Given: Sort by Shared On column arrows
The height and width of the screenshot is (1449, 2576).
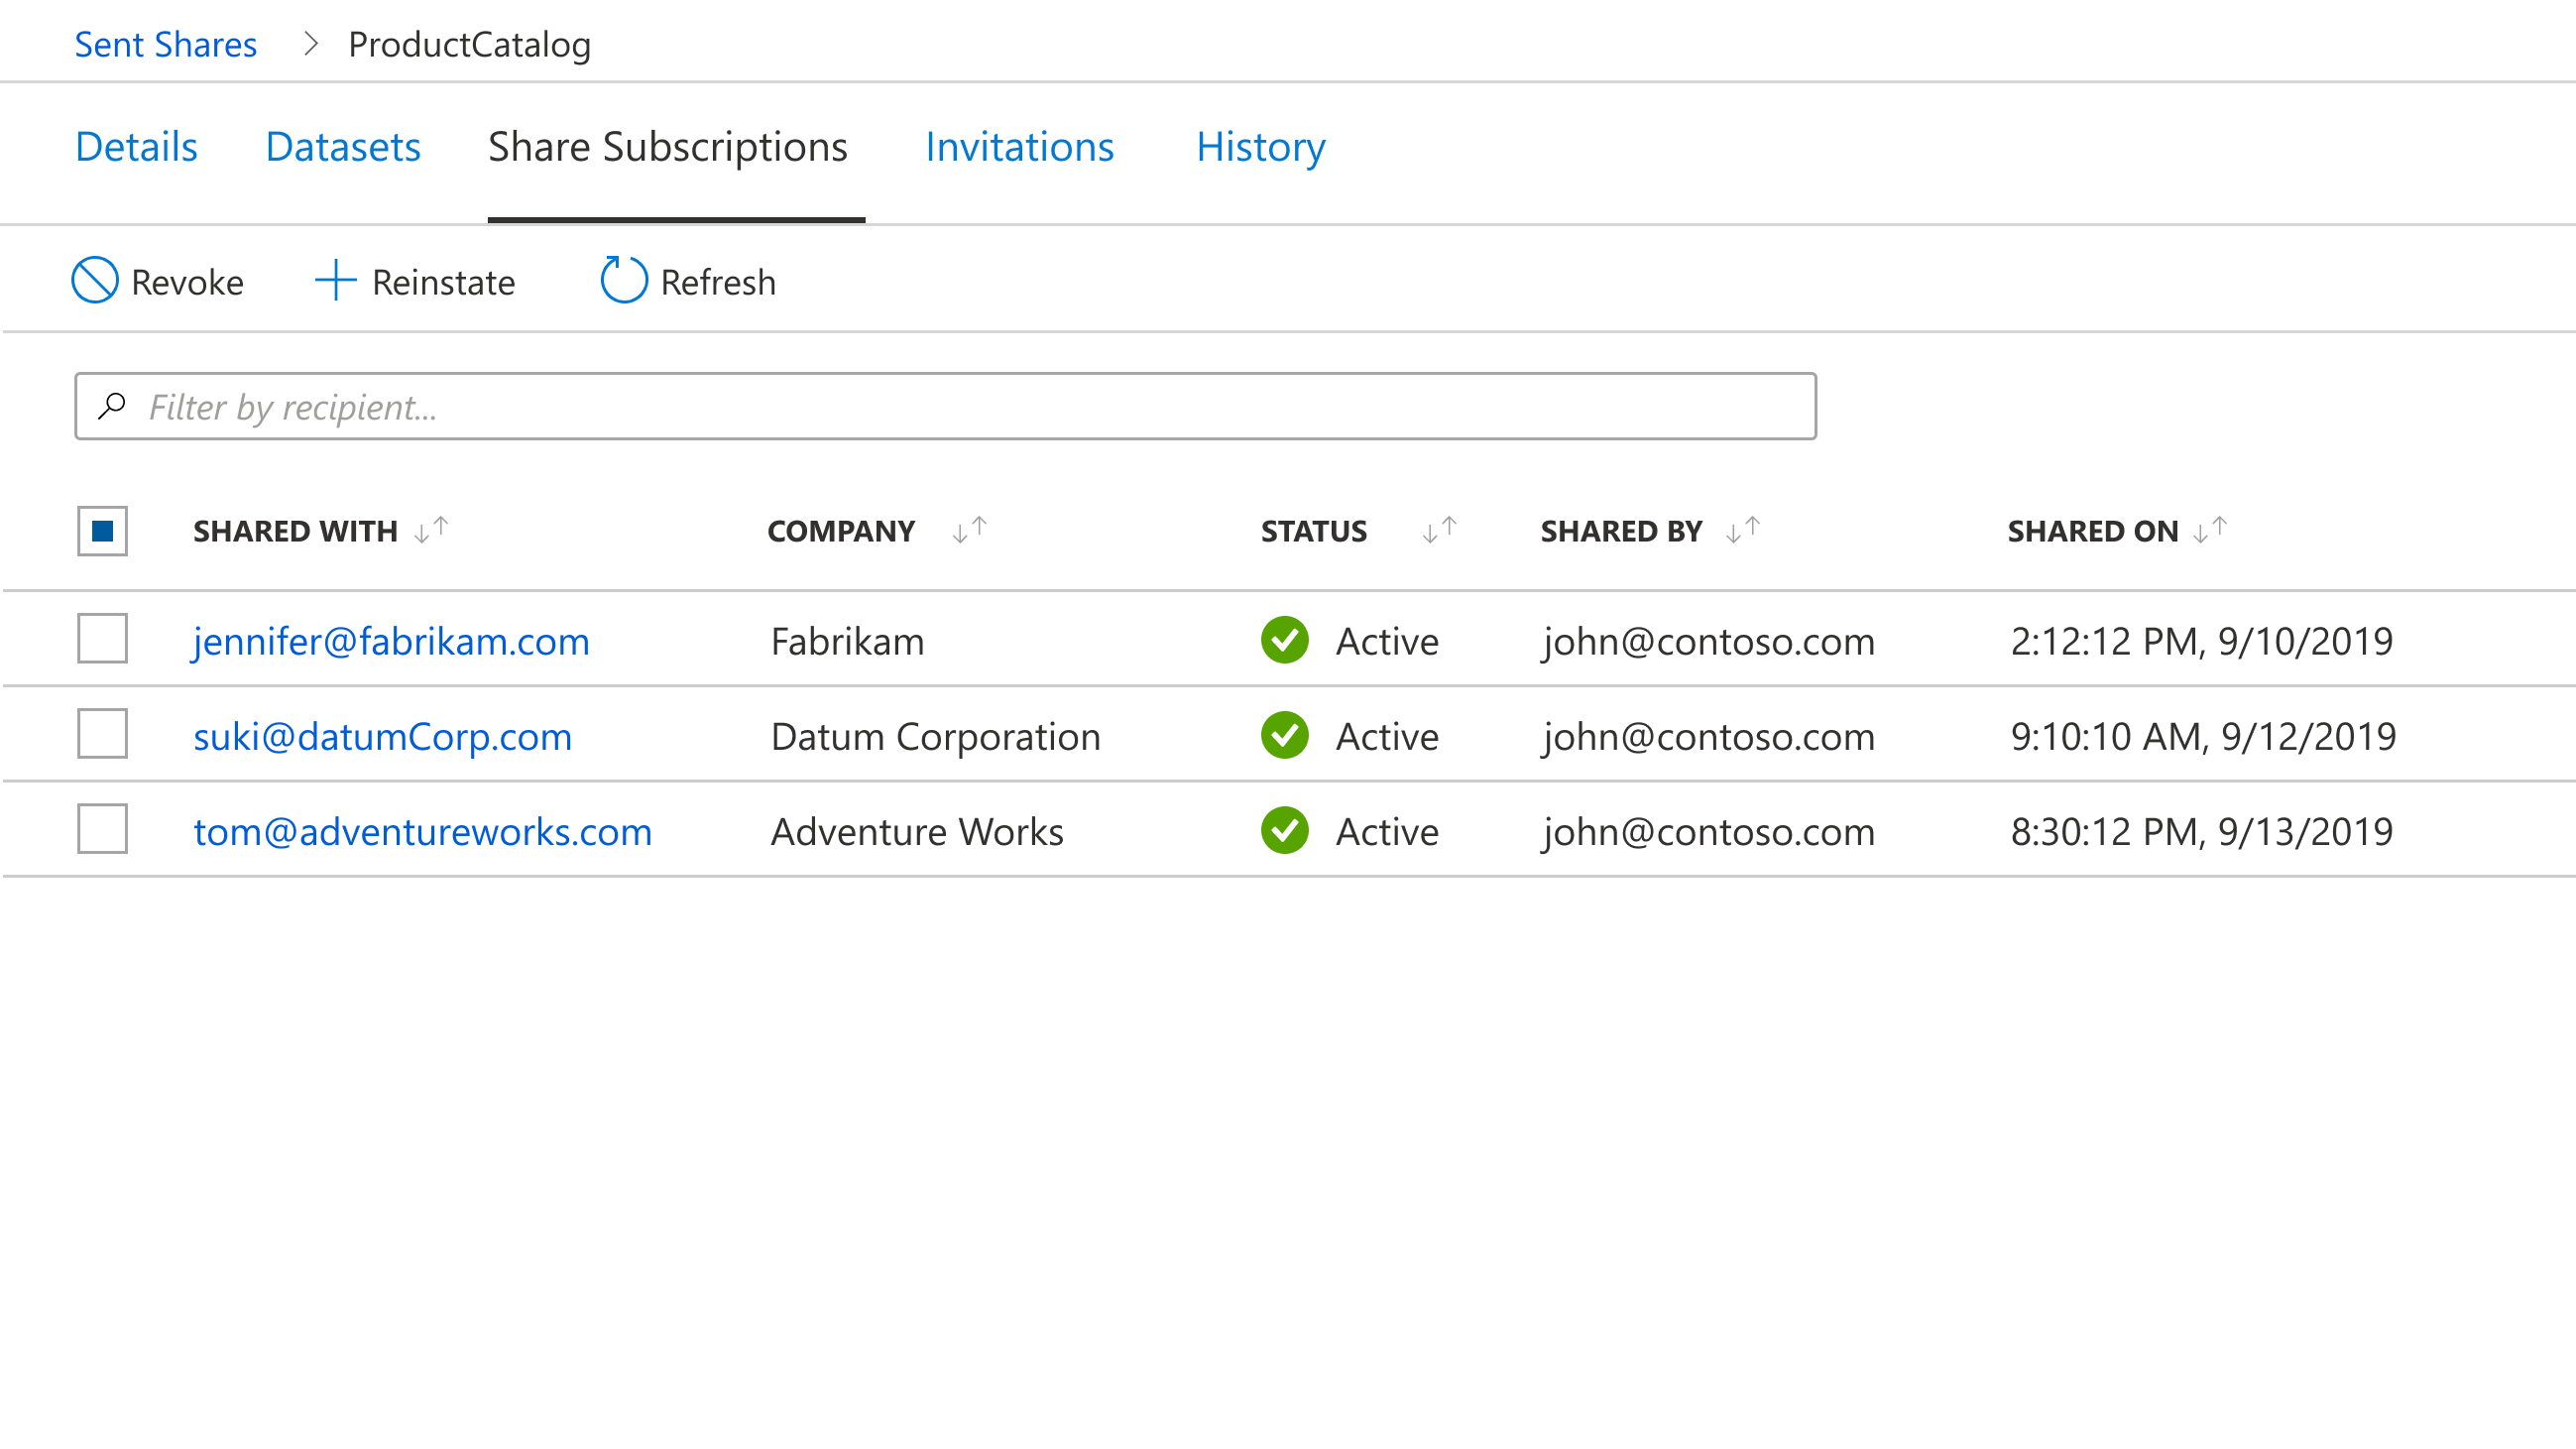Looking at the screenshot, I should tap(2209, 530).
